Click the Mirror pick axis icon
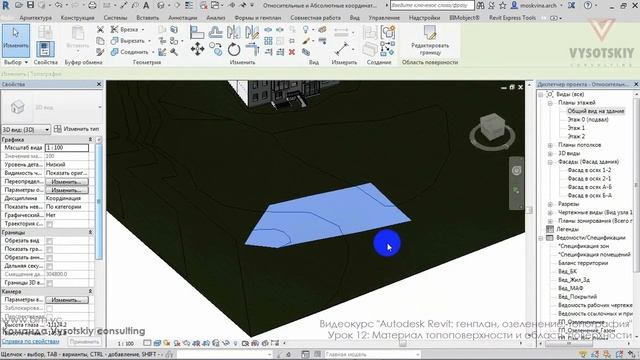The width and height of the screenshot is (640, 360). 233,32
